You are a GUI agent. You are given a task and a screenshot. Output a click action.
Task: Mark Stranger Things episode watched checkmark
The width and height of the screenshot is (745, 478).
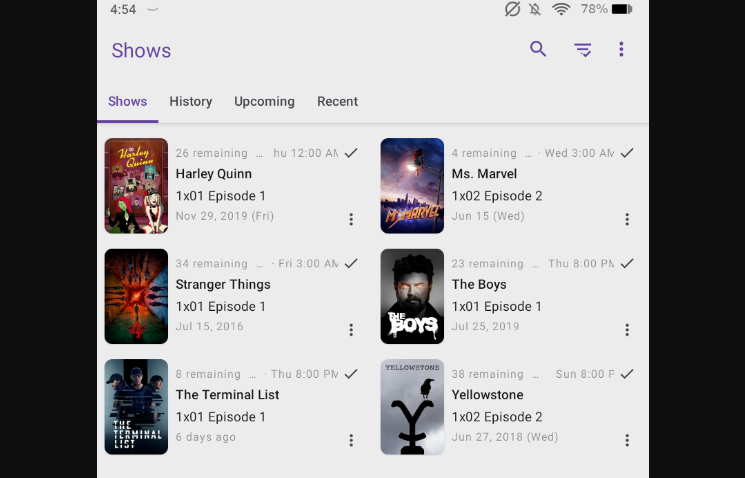pyautogui.click(x=351, y=263)
